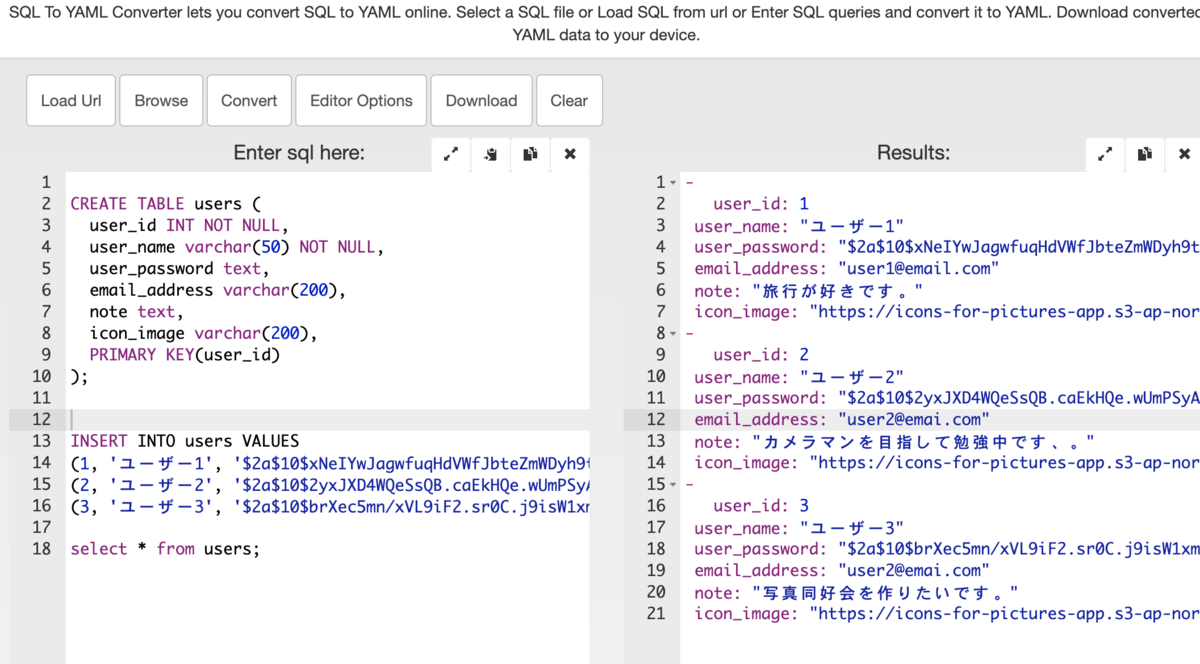The image size is (1200, 664).
Task: Click the SQL row starting with (2, 'ユーザー2'
Action: (330, 484)
